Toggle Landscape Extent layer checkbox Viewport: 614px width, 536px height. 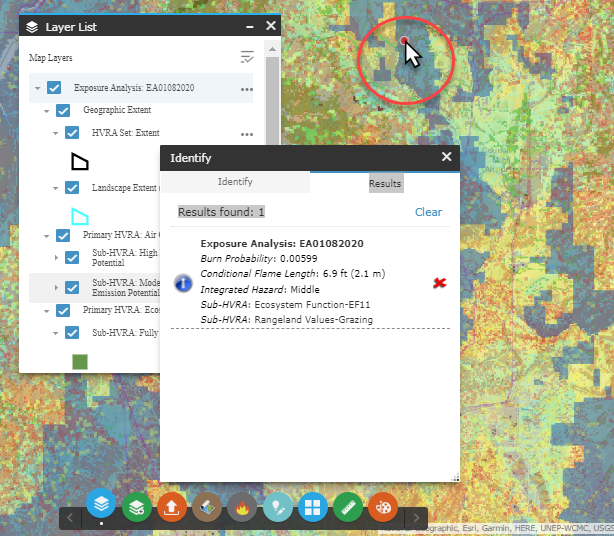click(72, 188)
